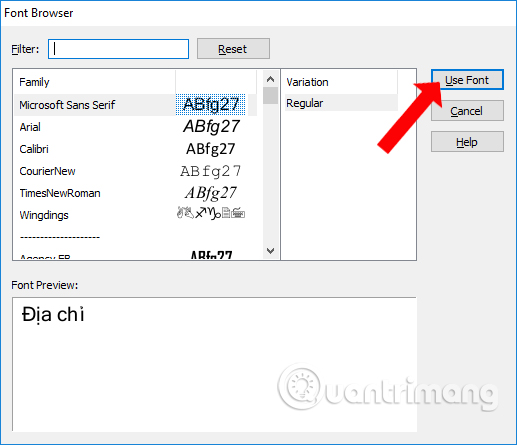The height and width of the screenshot is (445, 517).
Task: Open Help for Font Browser
Action: pos(467,142)
